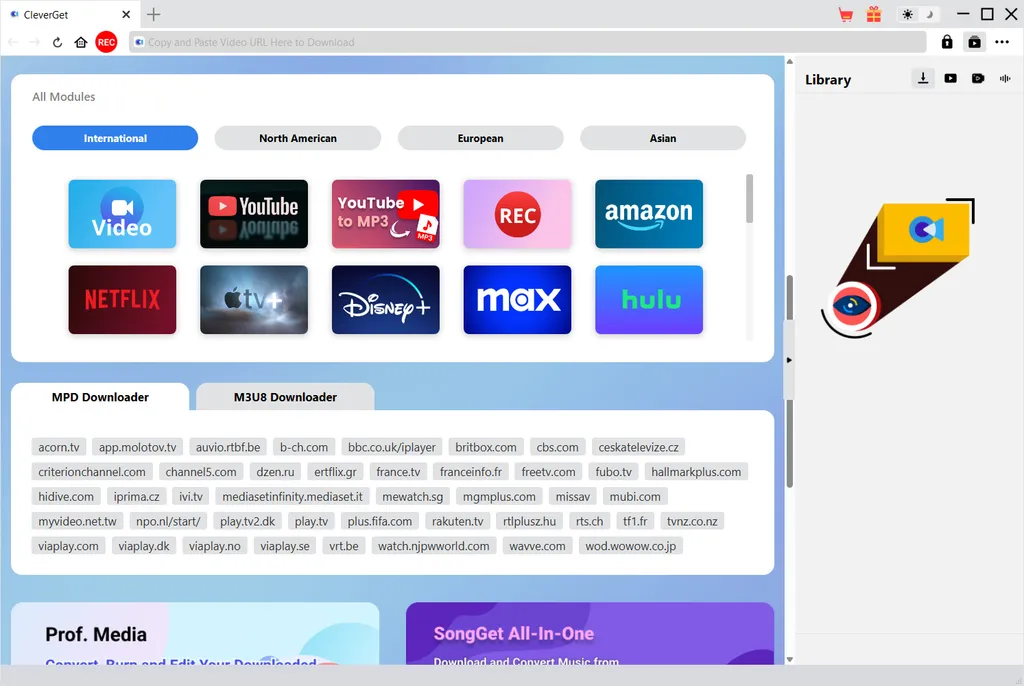Open the shopping cart icon
1024x686 pixels.
[x=846, y=14]
